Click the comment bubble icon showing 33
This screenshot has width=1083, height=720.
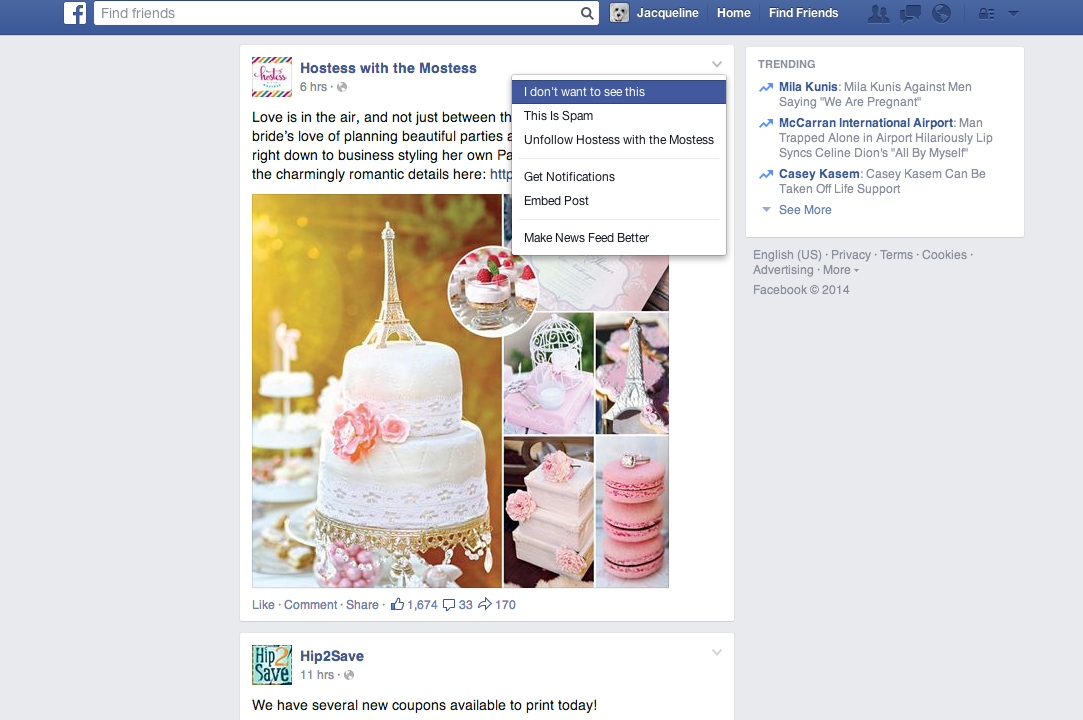[x=449, y=604]
